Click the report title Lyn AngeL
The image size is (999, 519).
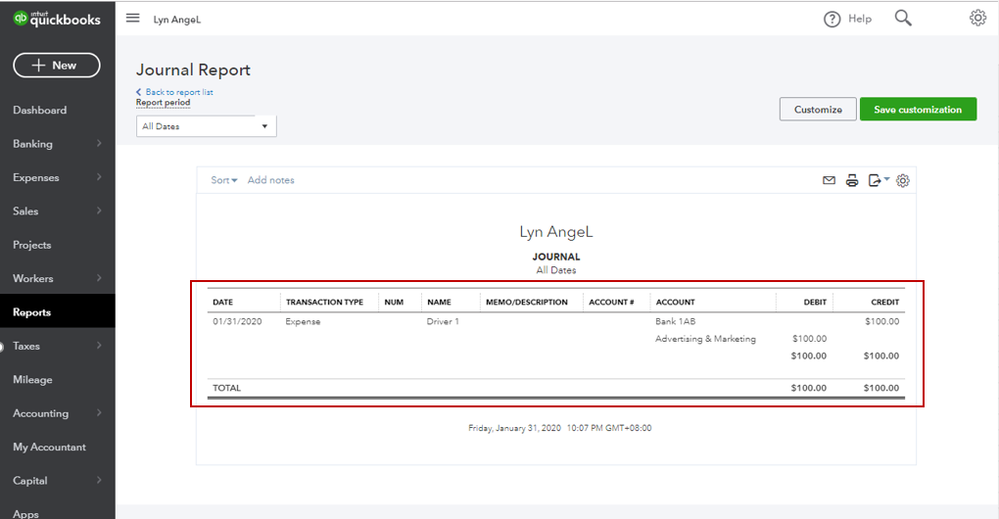[x=556, y=232]
